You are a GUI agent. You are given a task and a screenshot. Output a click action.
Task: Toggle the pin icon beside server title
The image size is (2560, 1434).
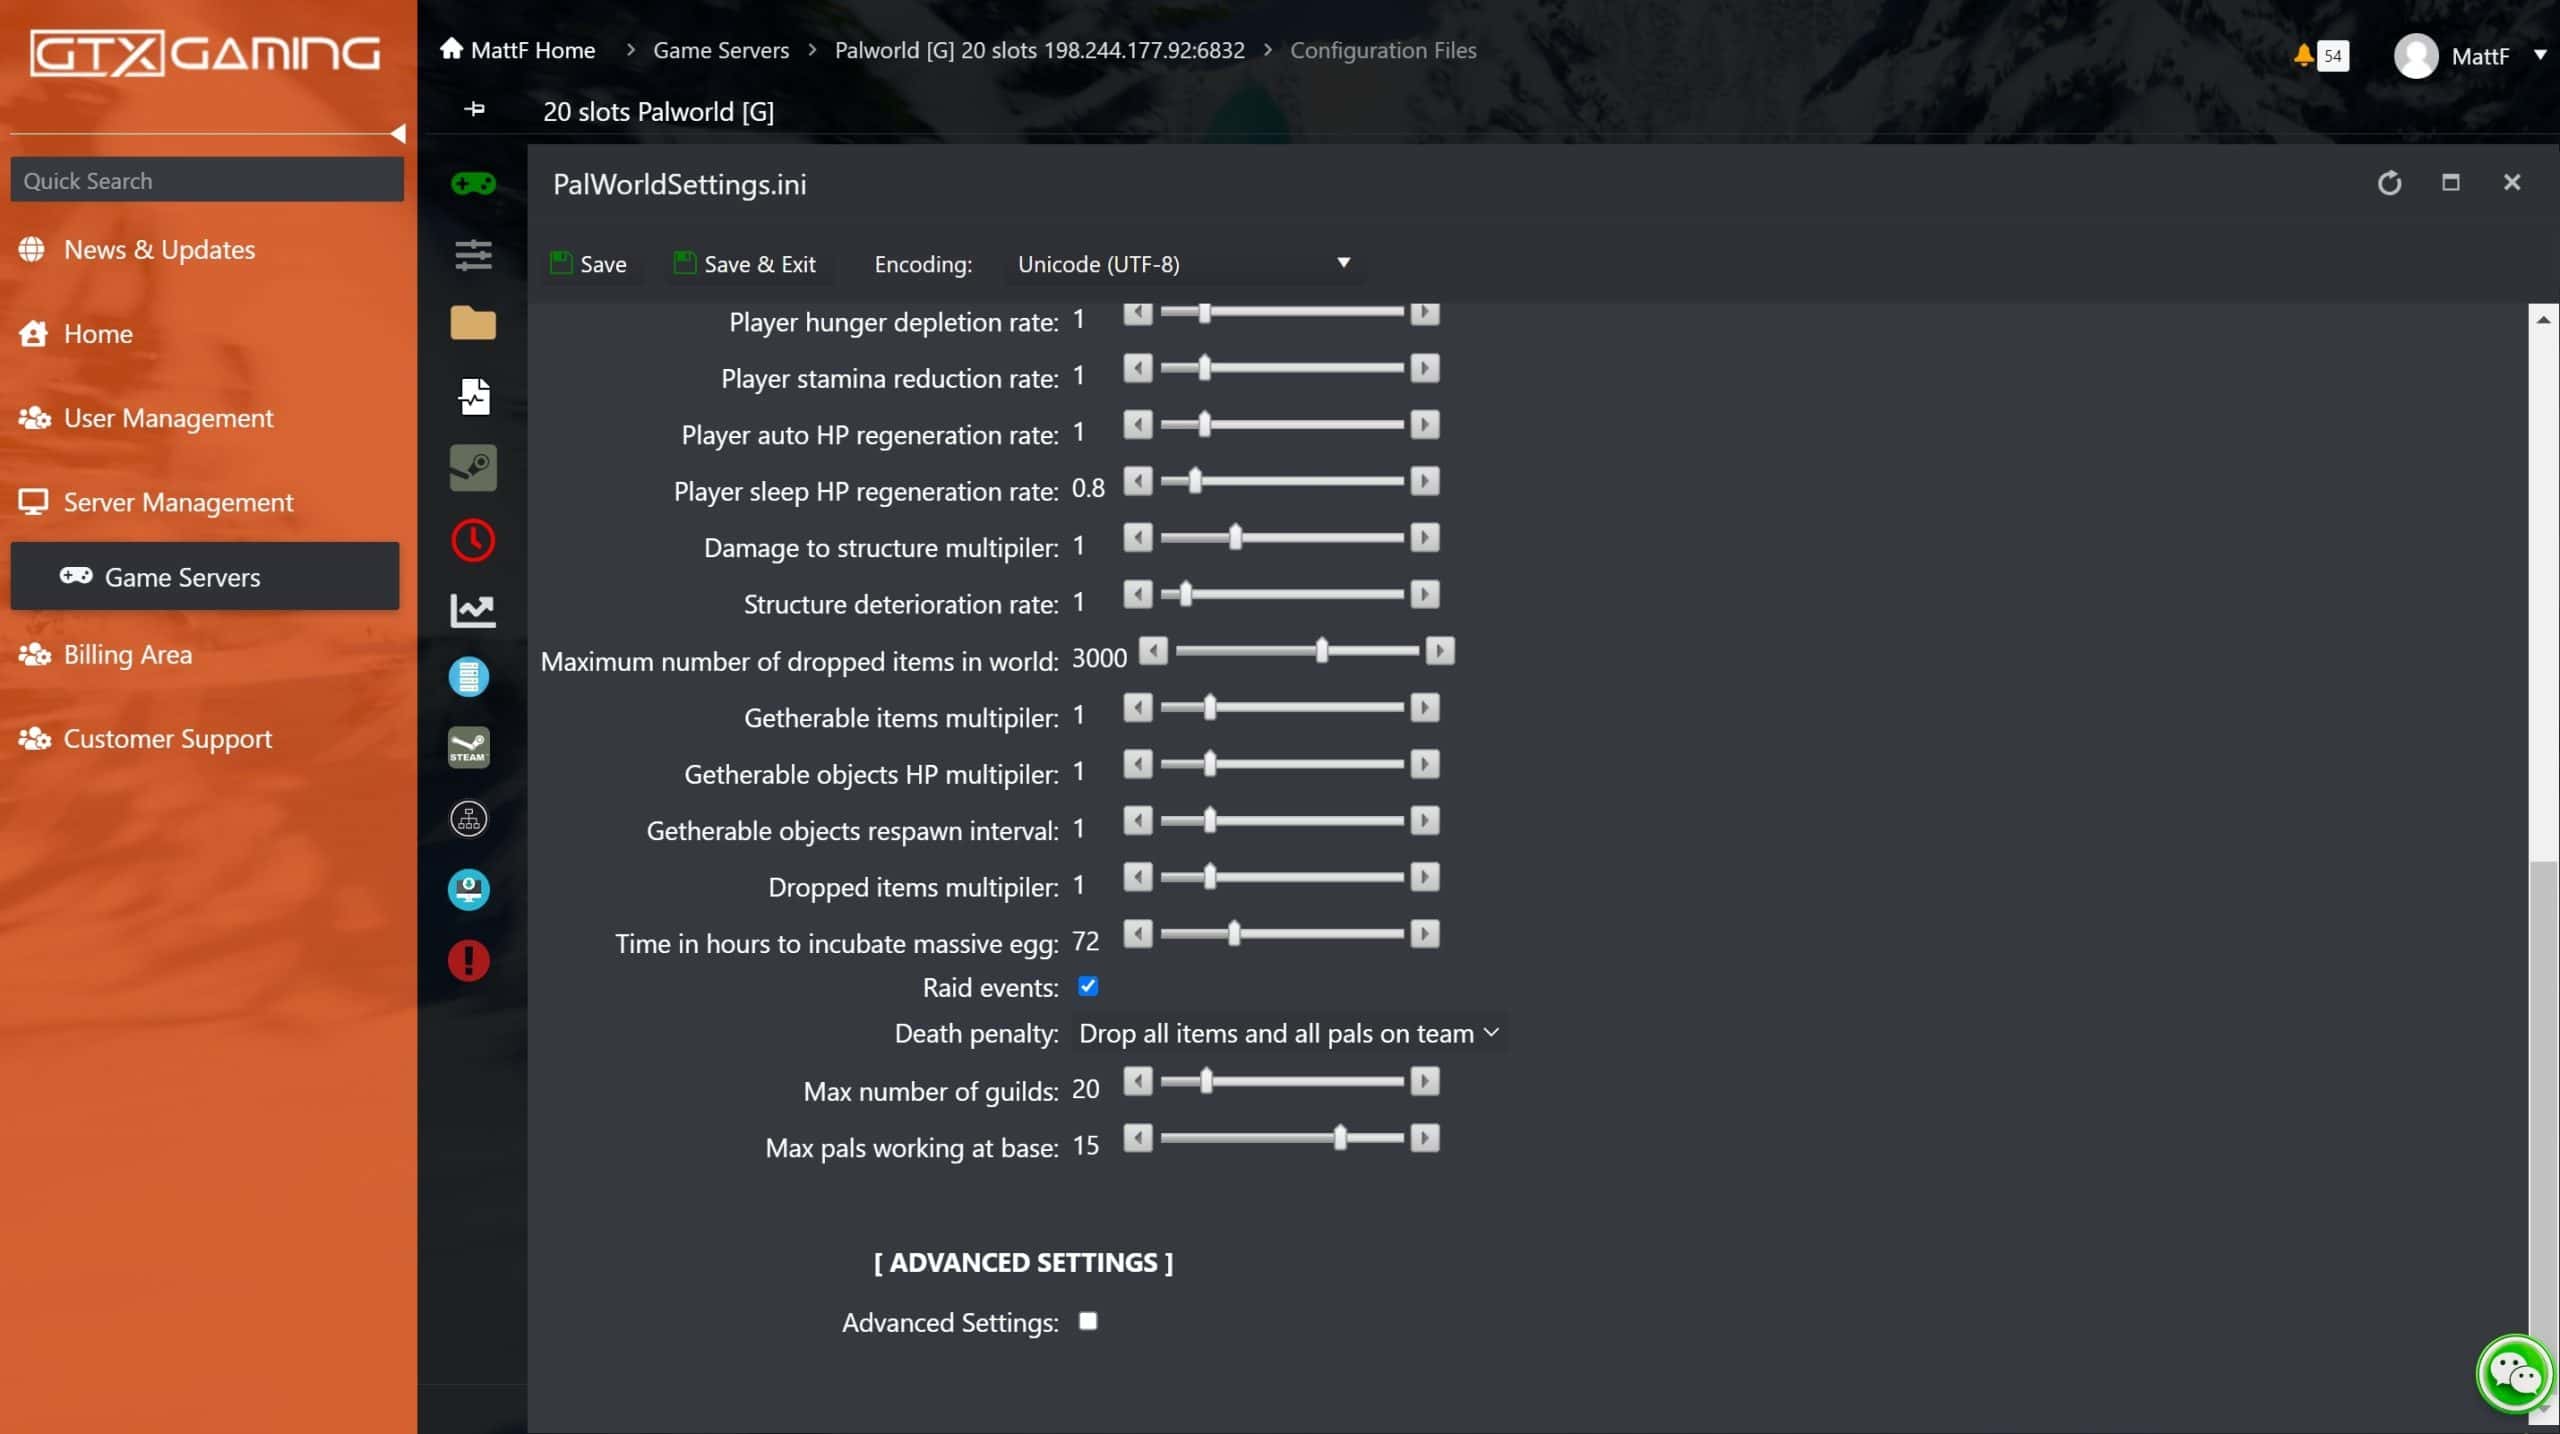tap(475, 109)
